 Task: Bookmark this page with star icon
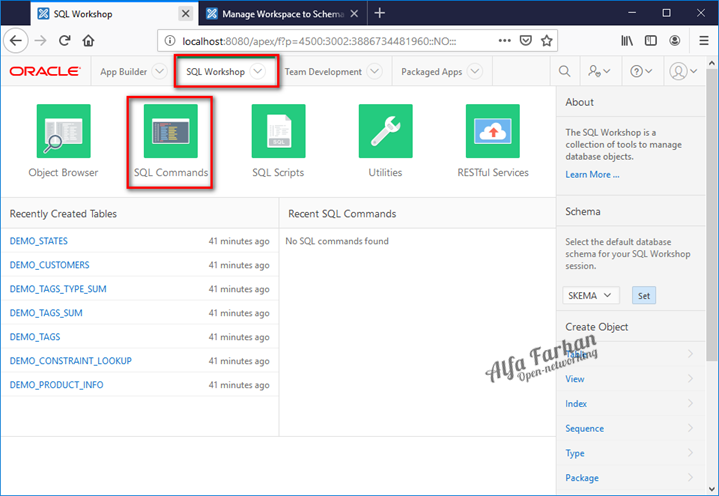pyautogui.click(x=547, y=41)
